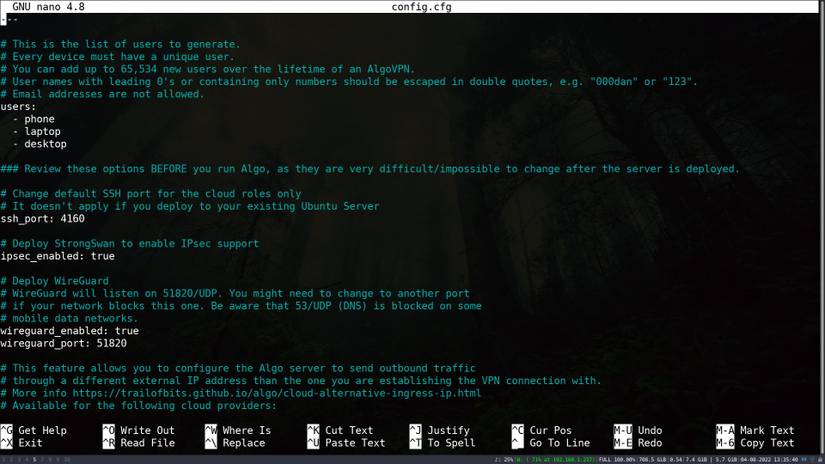Viewport: 825px width, 464px height.
Task: Click the 708.5 GiB disk status entry
Action: [x=652, y=460]
